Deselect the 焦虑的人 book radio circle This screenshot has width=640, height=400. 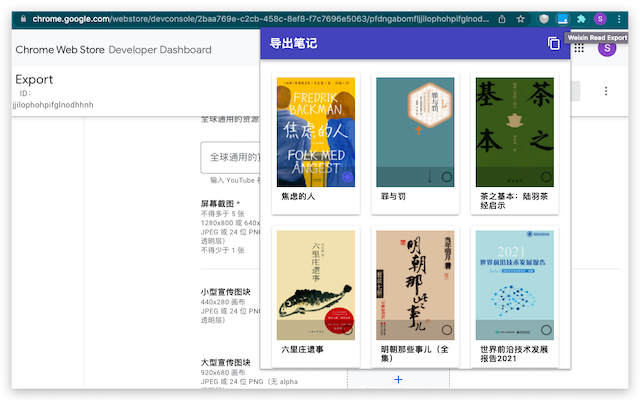coord(347,177)
